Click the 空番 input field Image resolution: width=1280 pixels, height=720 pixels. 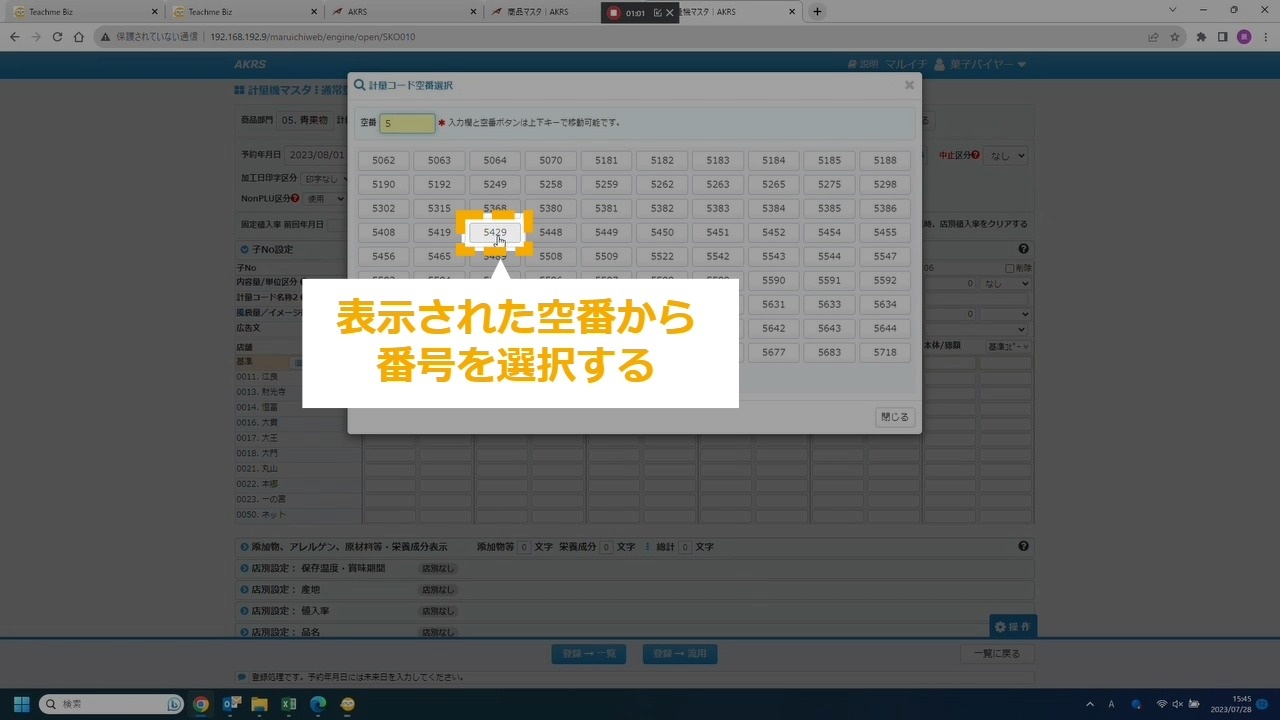407,123
